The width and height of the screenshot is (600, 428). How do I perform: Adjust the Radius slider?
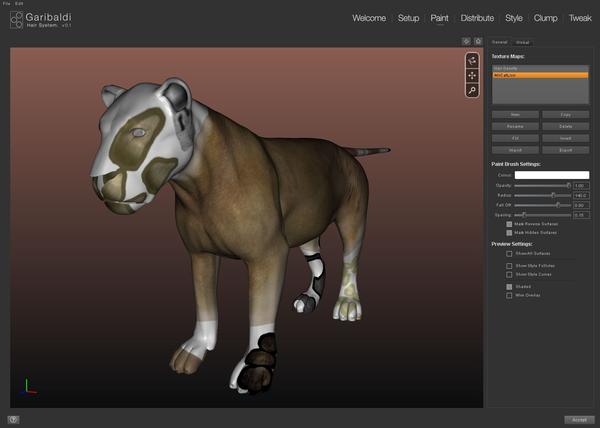pos(542,195)
